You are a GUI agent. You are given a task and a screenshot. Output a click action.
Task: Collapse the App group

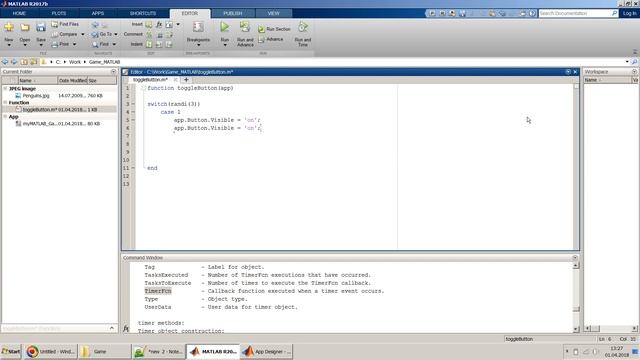click(5, 117)
